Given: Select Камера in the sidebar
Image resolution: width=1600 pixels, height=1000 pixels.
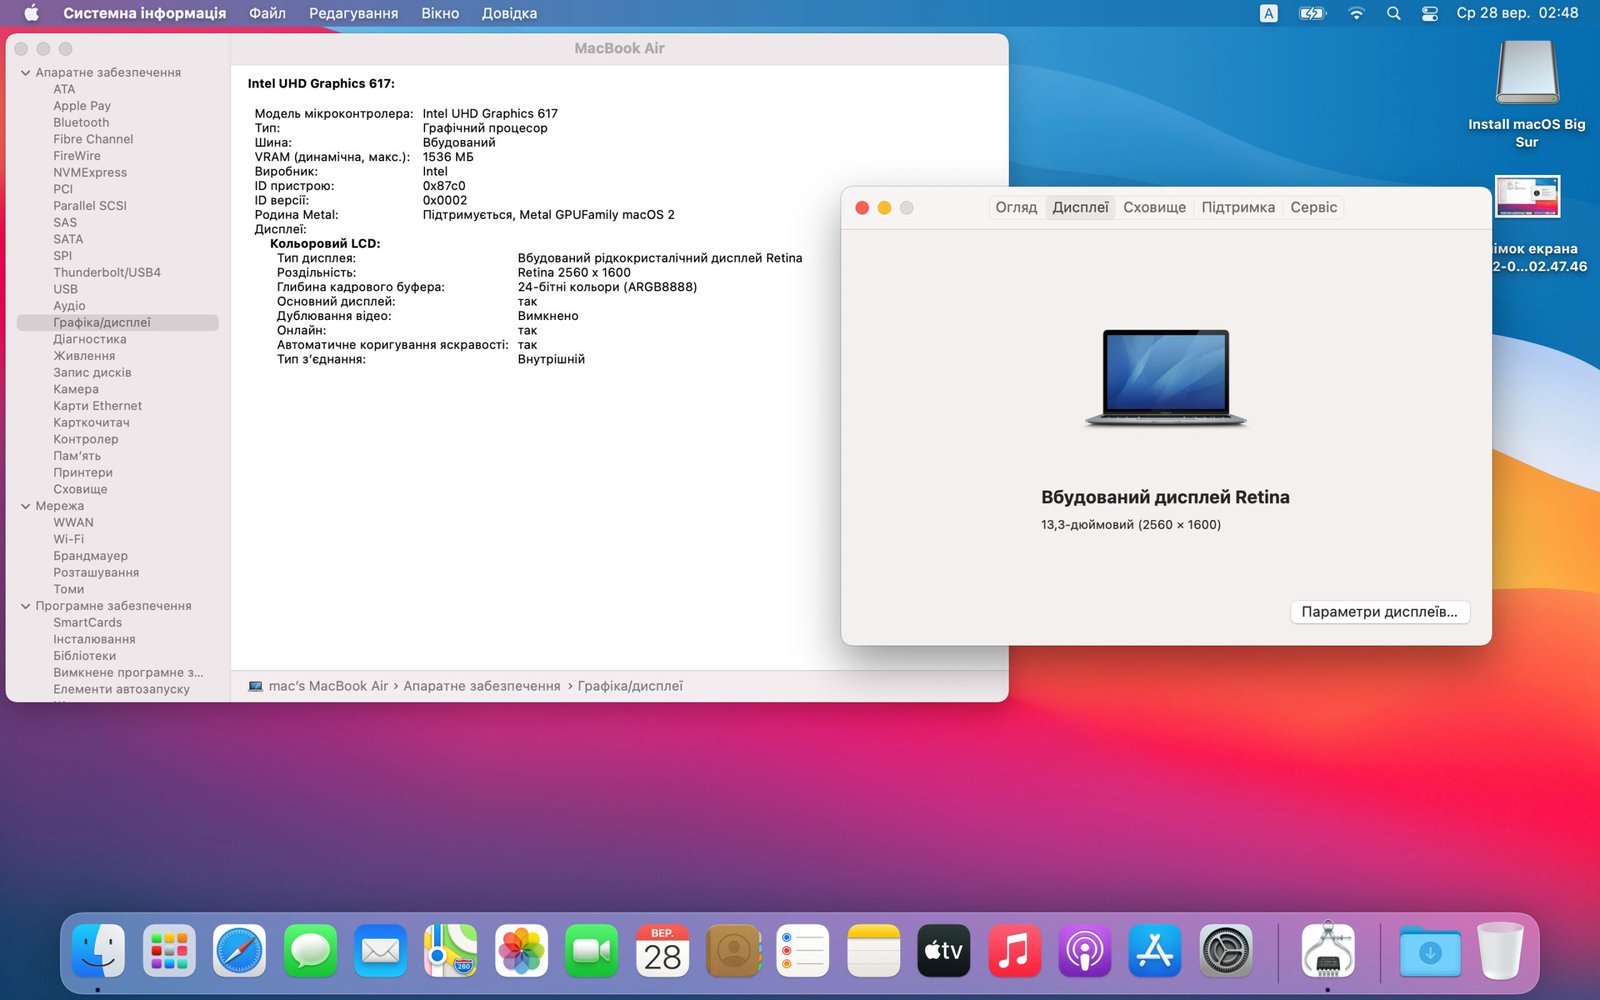Looking at the screenshot, I should 76,389.
